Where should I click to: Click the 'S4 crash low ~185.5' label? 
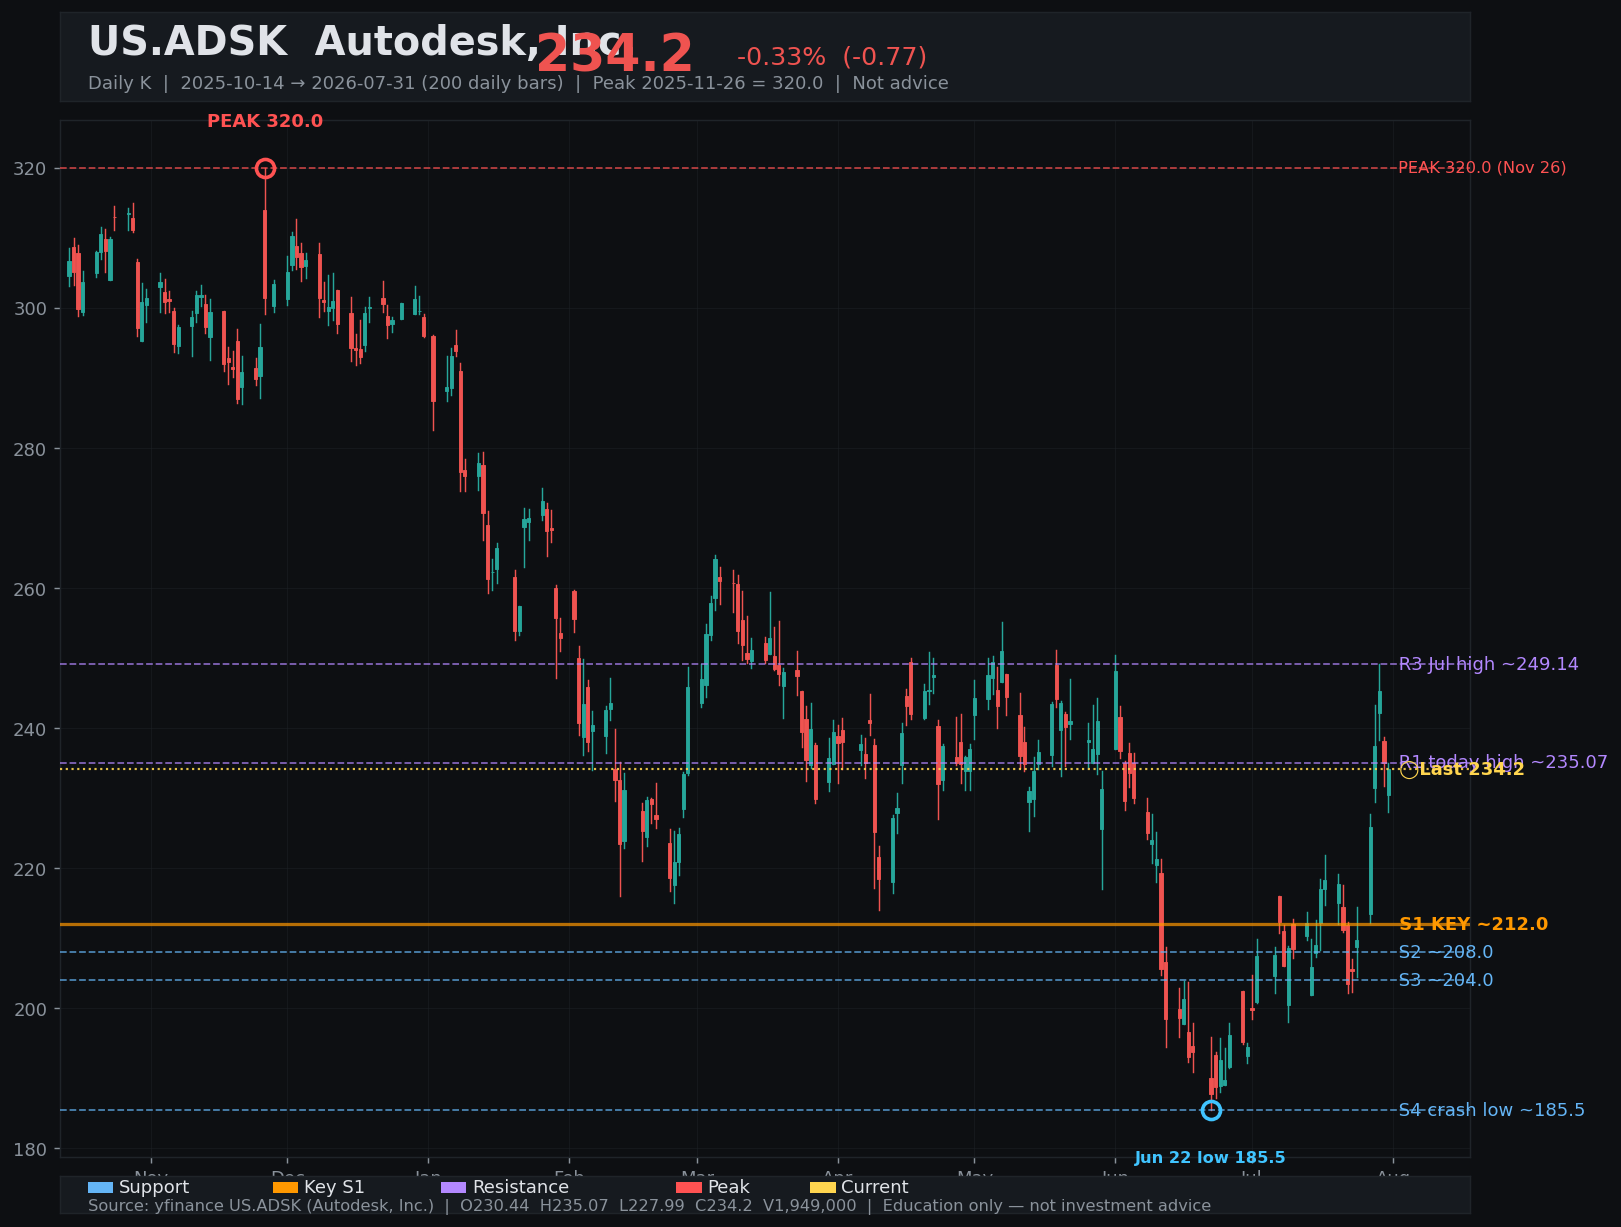[x=1491, y=1110]
